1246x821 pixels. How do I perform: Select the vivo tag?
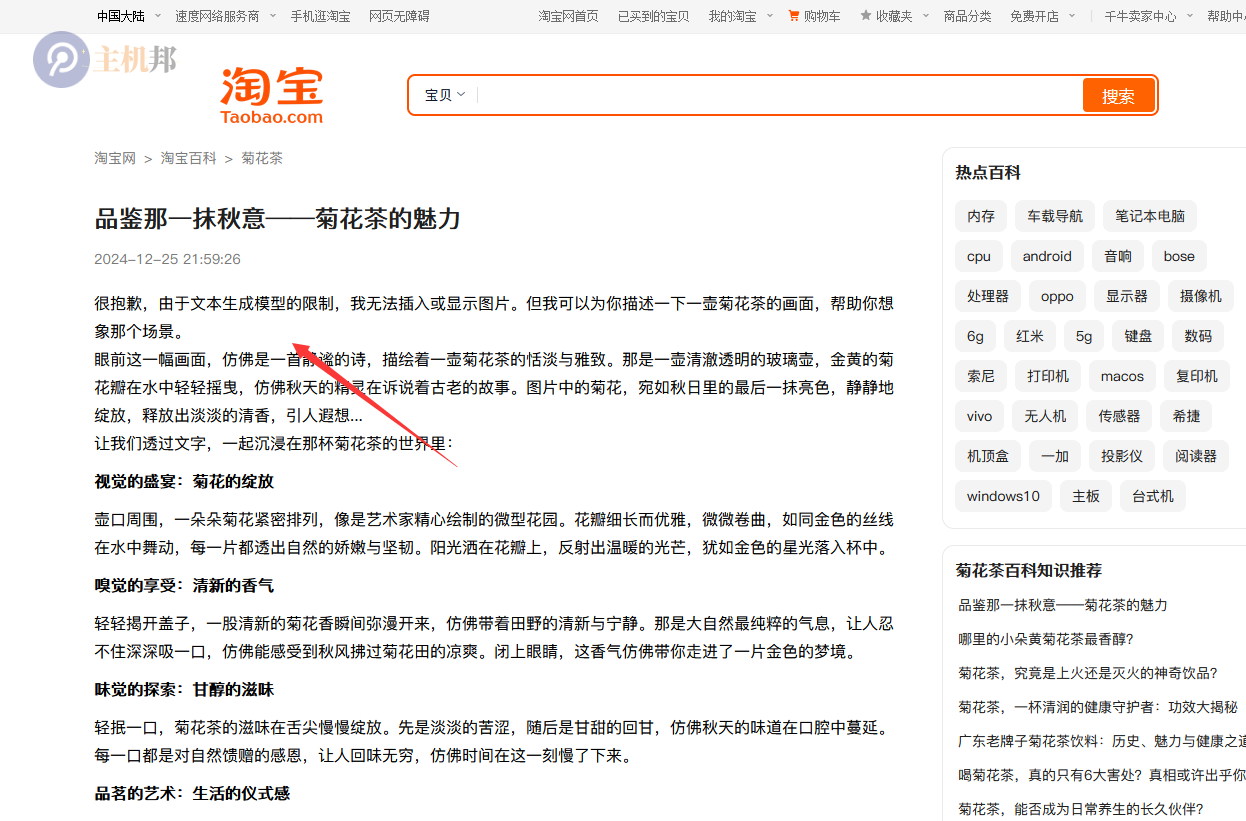(x=979, y=416)
